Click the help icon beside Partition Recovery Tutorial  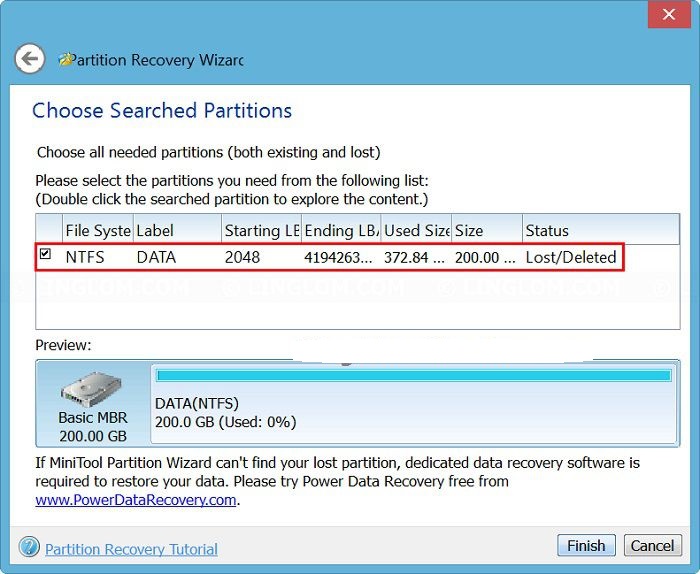point(29,547)
